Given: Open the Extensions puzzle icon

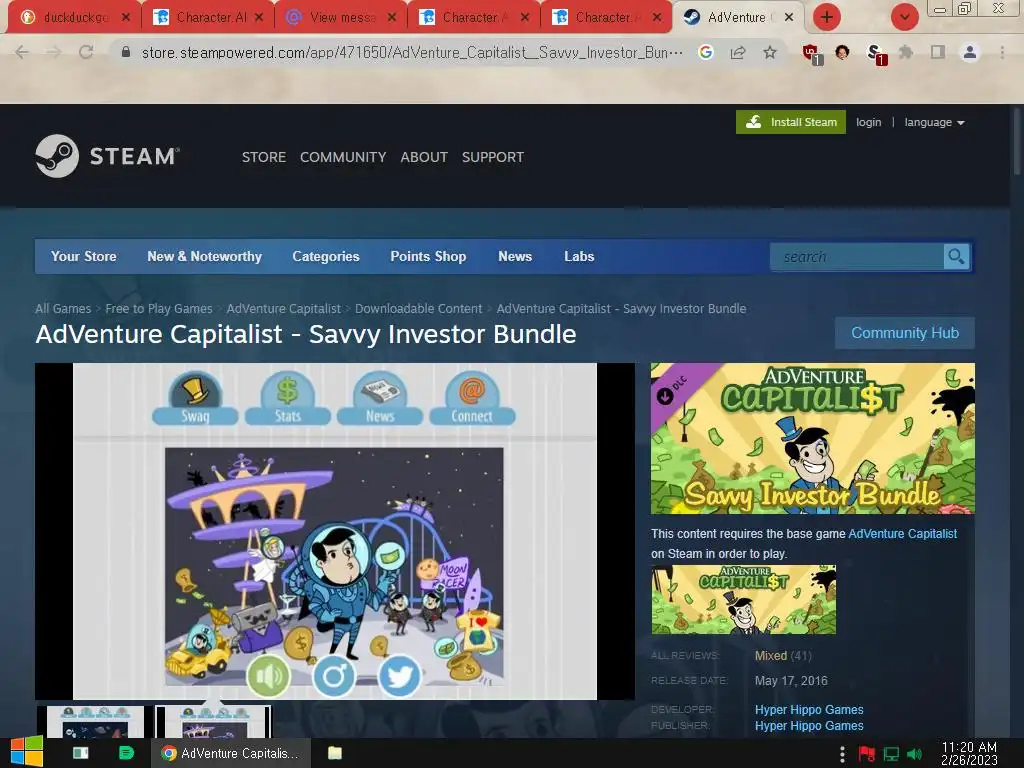Looking at the screenshot, I should pos(905,52).
